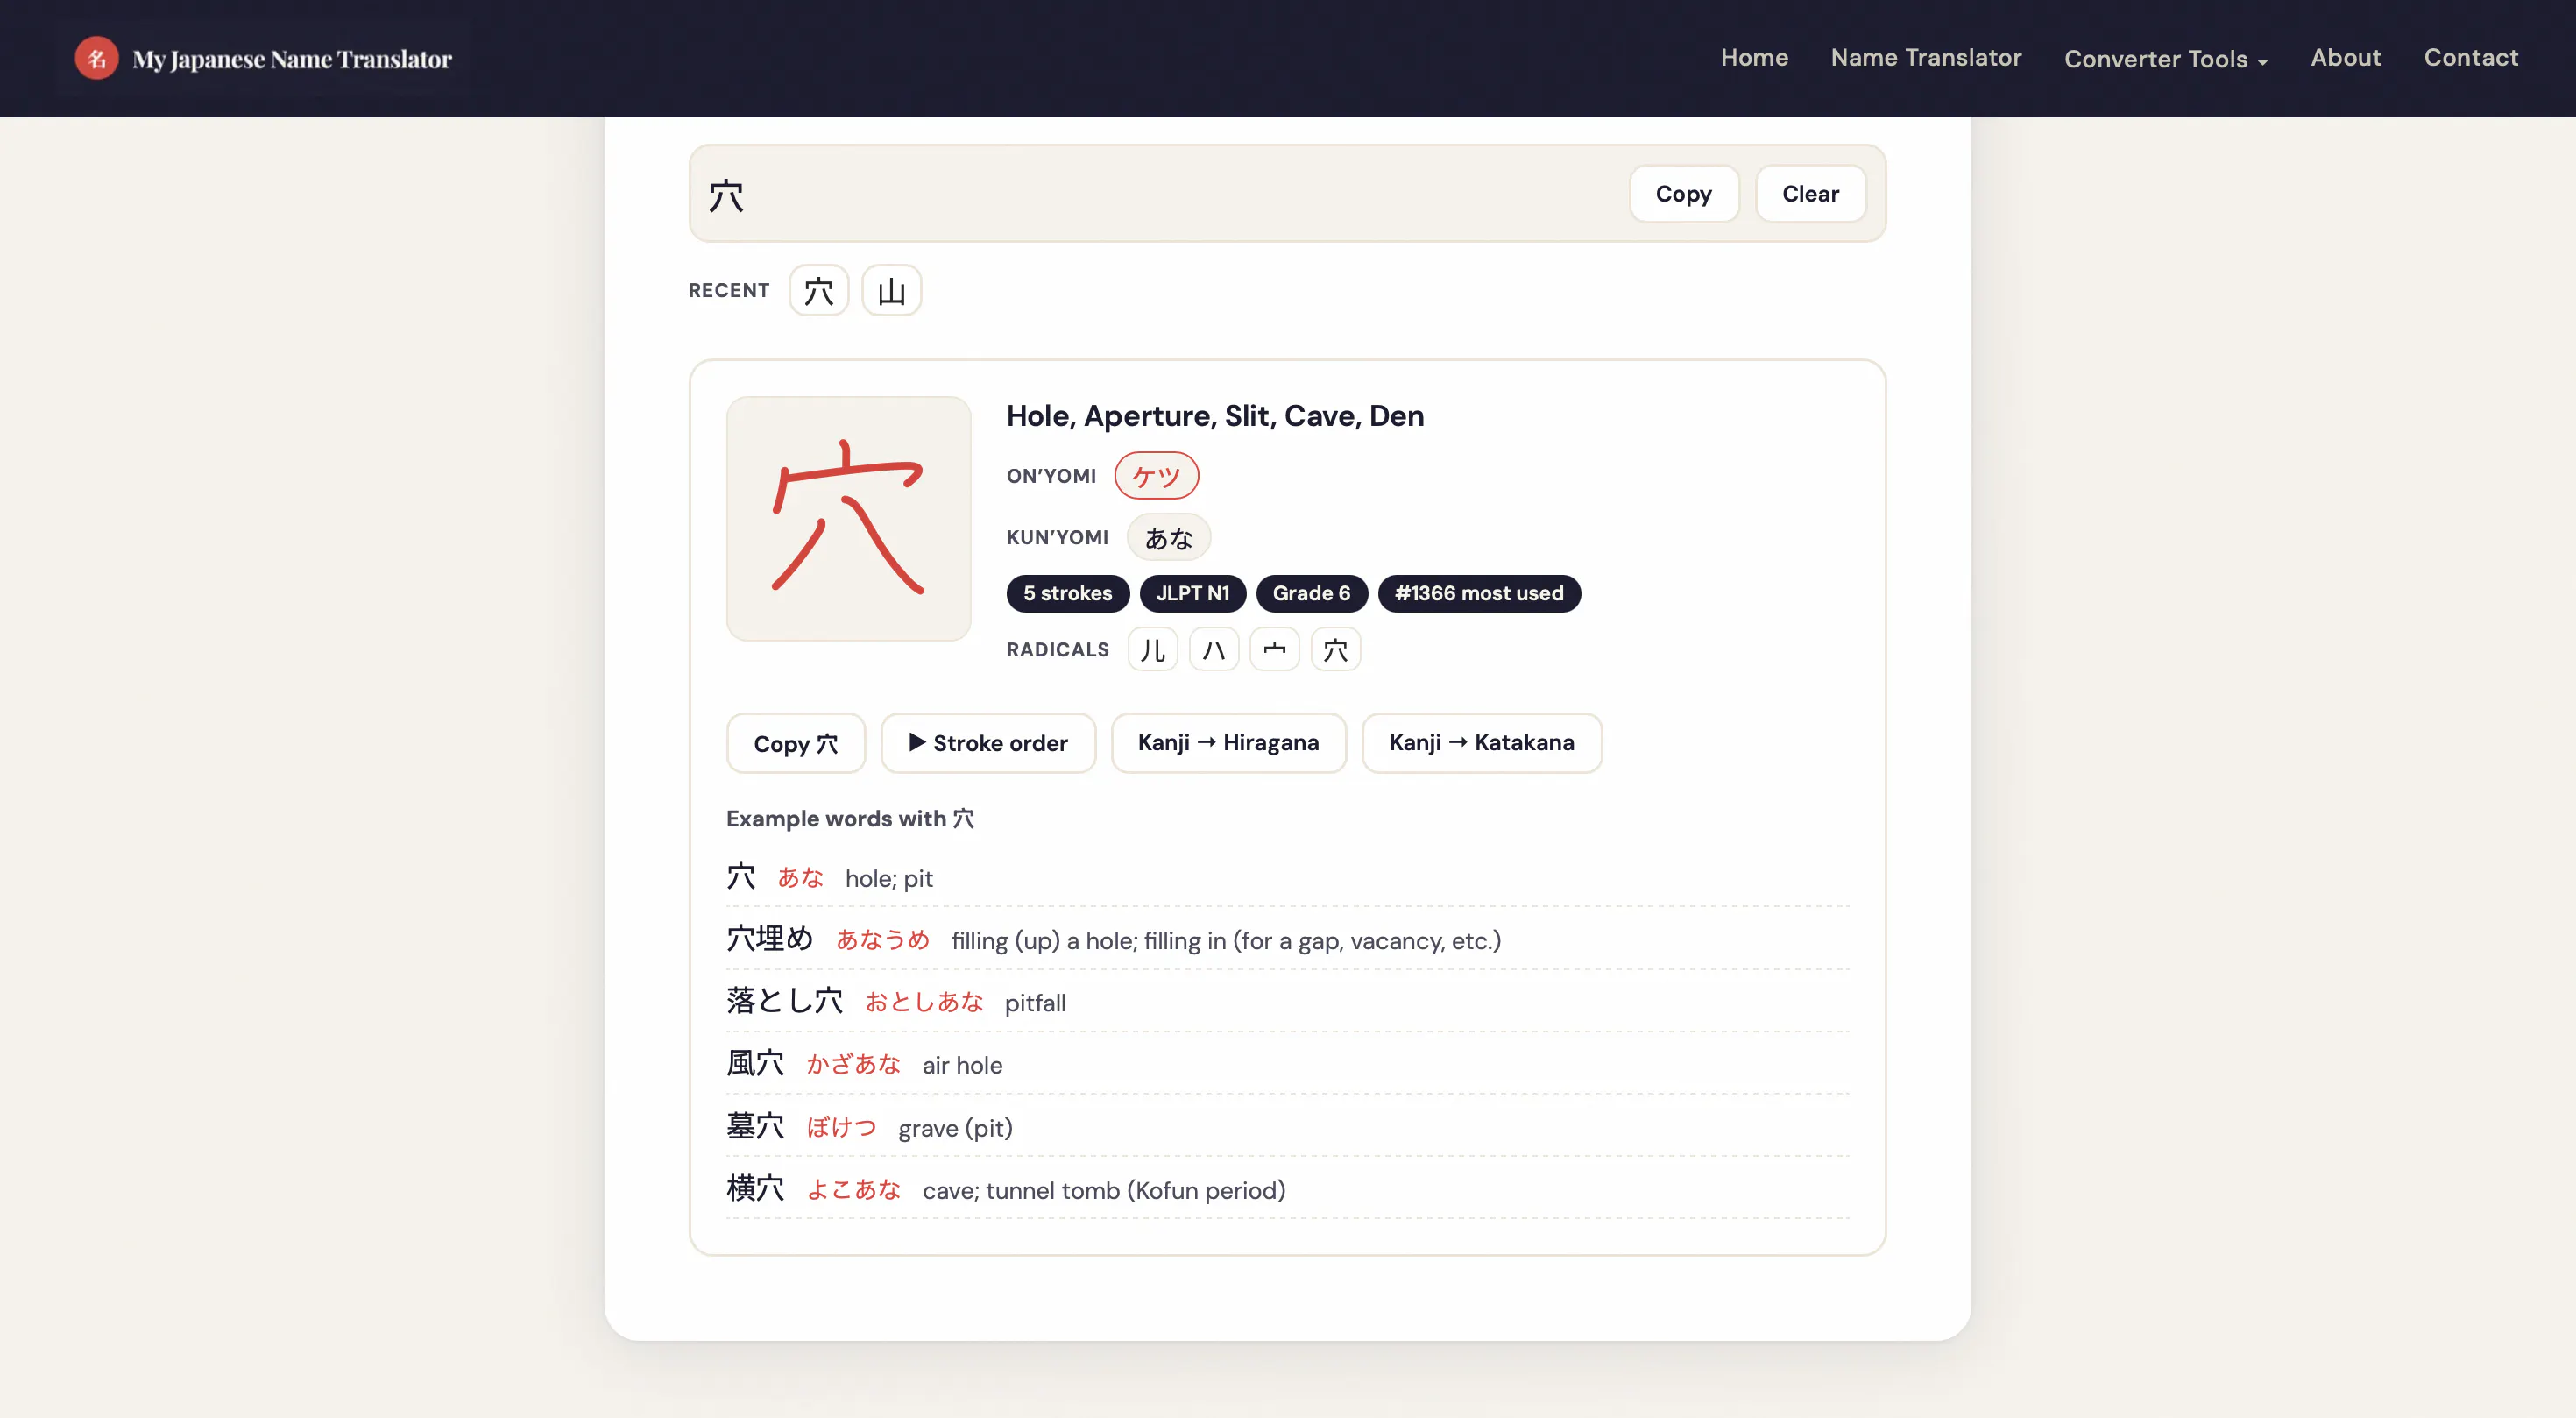2576x1418 pixels.
Task: Click the kun'yomi reading あな chip
Action: pyautogui.click(x=1168, y=537)
